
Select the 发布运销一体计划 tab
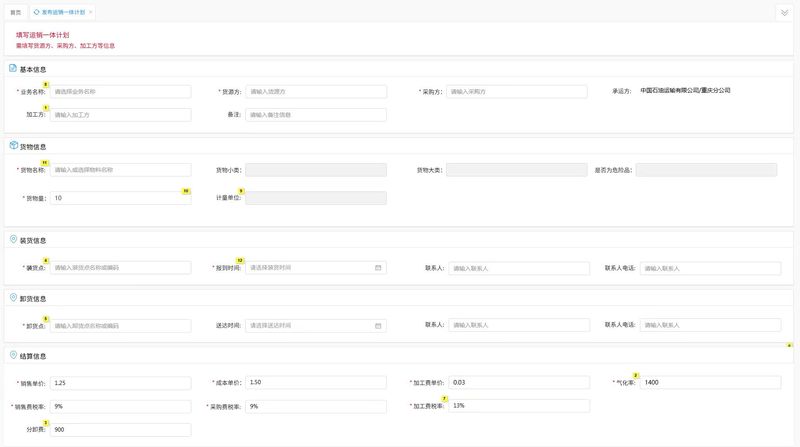click(63, 12)
